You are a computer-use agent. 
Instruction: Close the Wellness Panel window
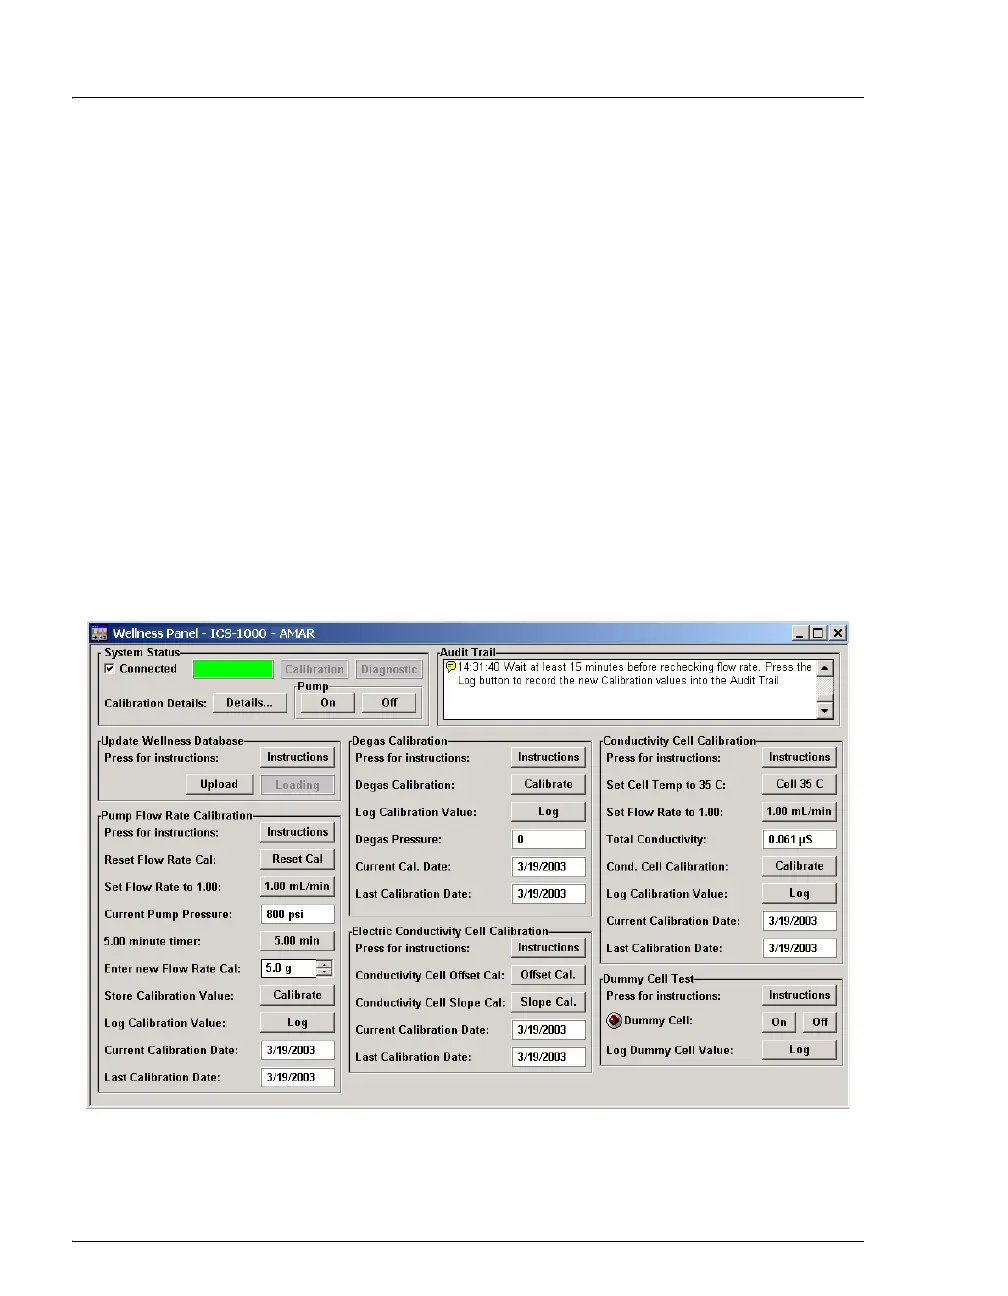coord(838,633)
